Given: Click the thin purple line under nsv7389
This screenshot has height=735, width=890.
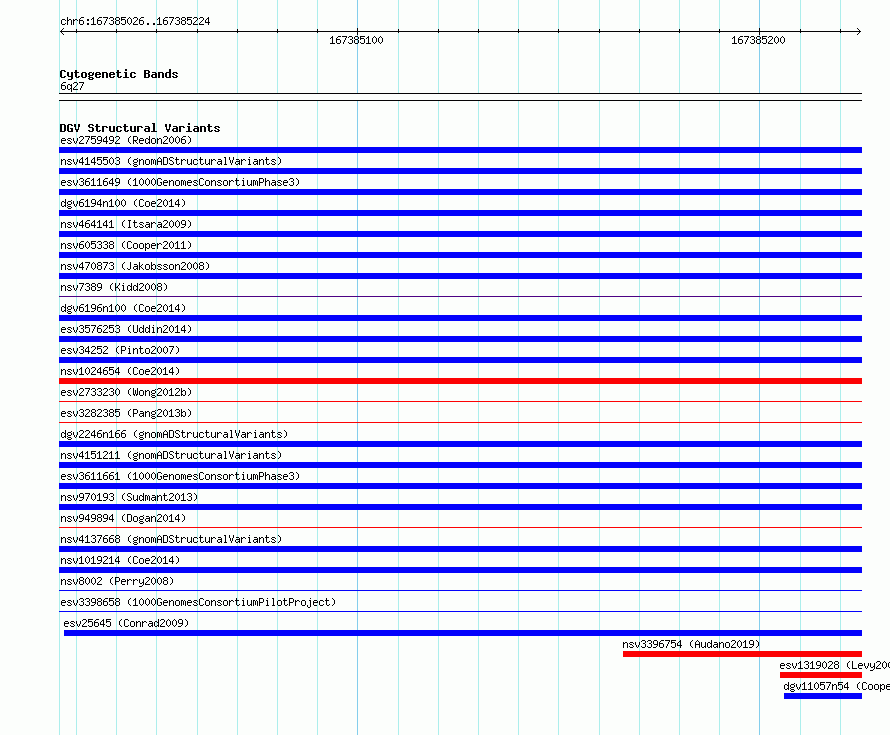Looking at the screenshot, I should (460, 296).
